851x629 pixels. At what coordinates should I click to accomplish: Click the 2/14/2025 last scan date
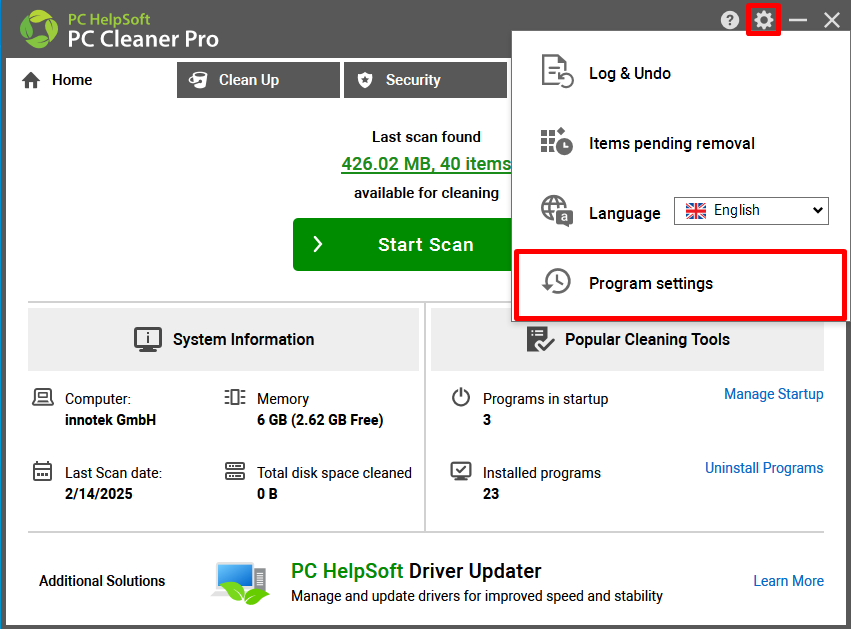[99, 494]
